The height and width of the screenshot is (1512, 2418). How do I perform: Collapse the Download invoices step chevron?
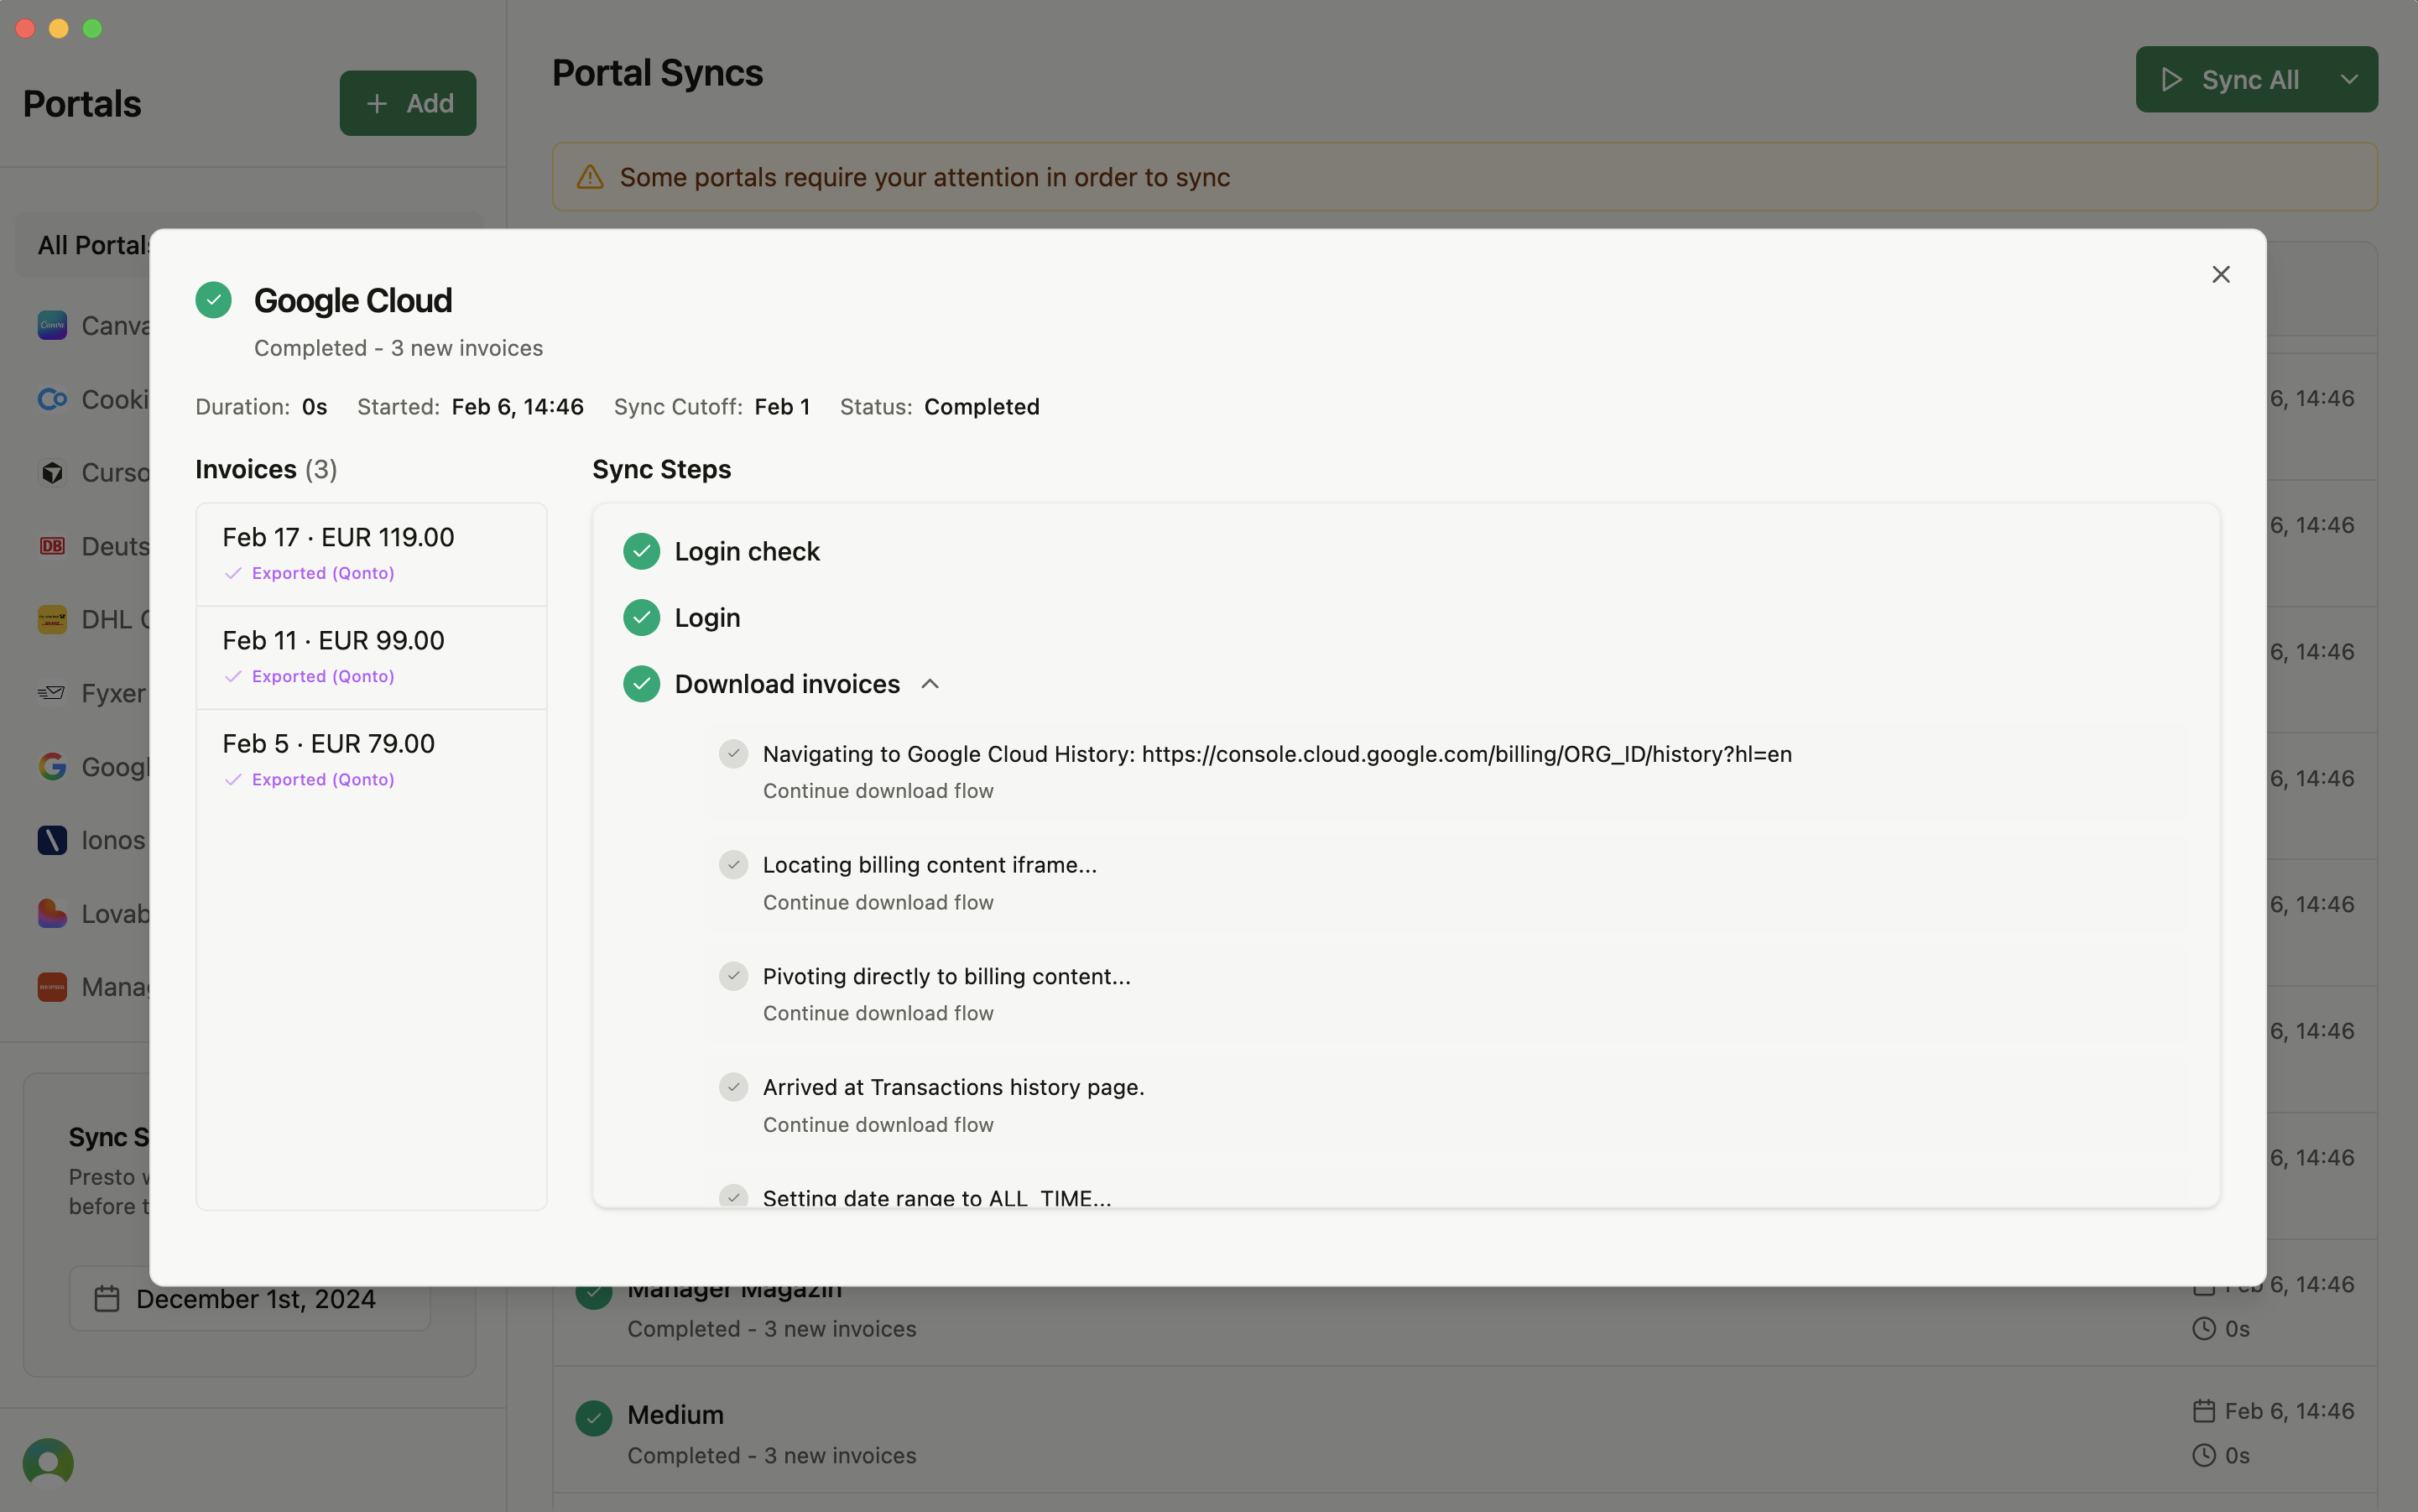coord(930,684)
